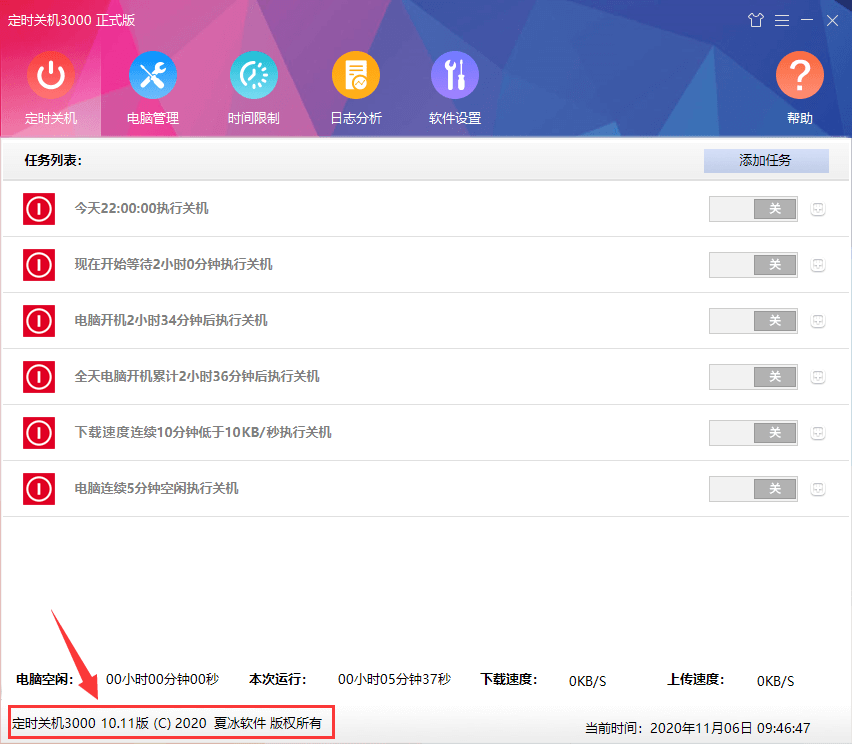
Task: Enable 下载速度连续10分钟低于10KB switch
Action: click(753, 433)
